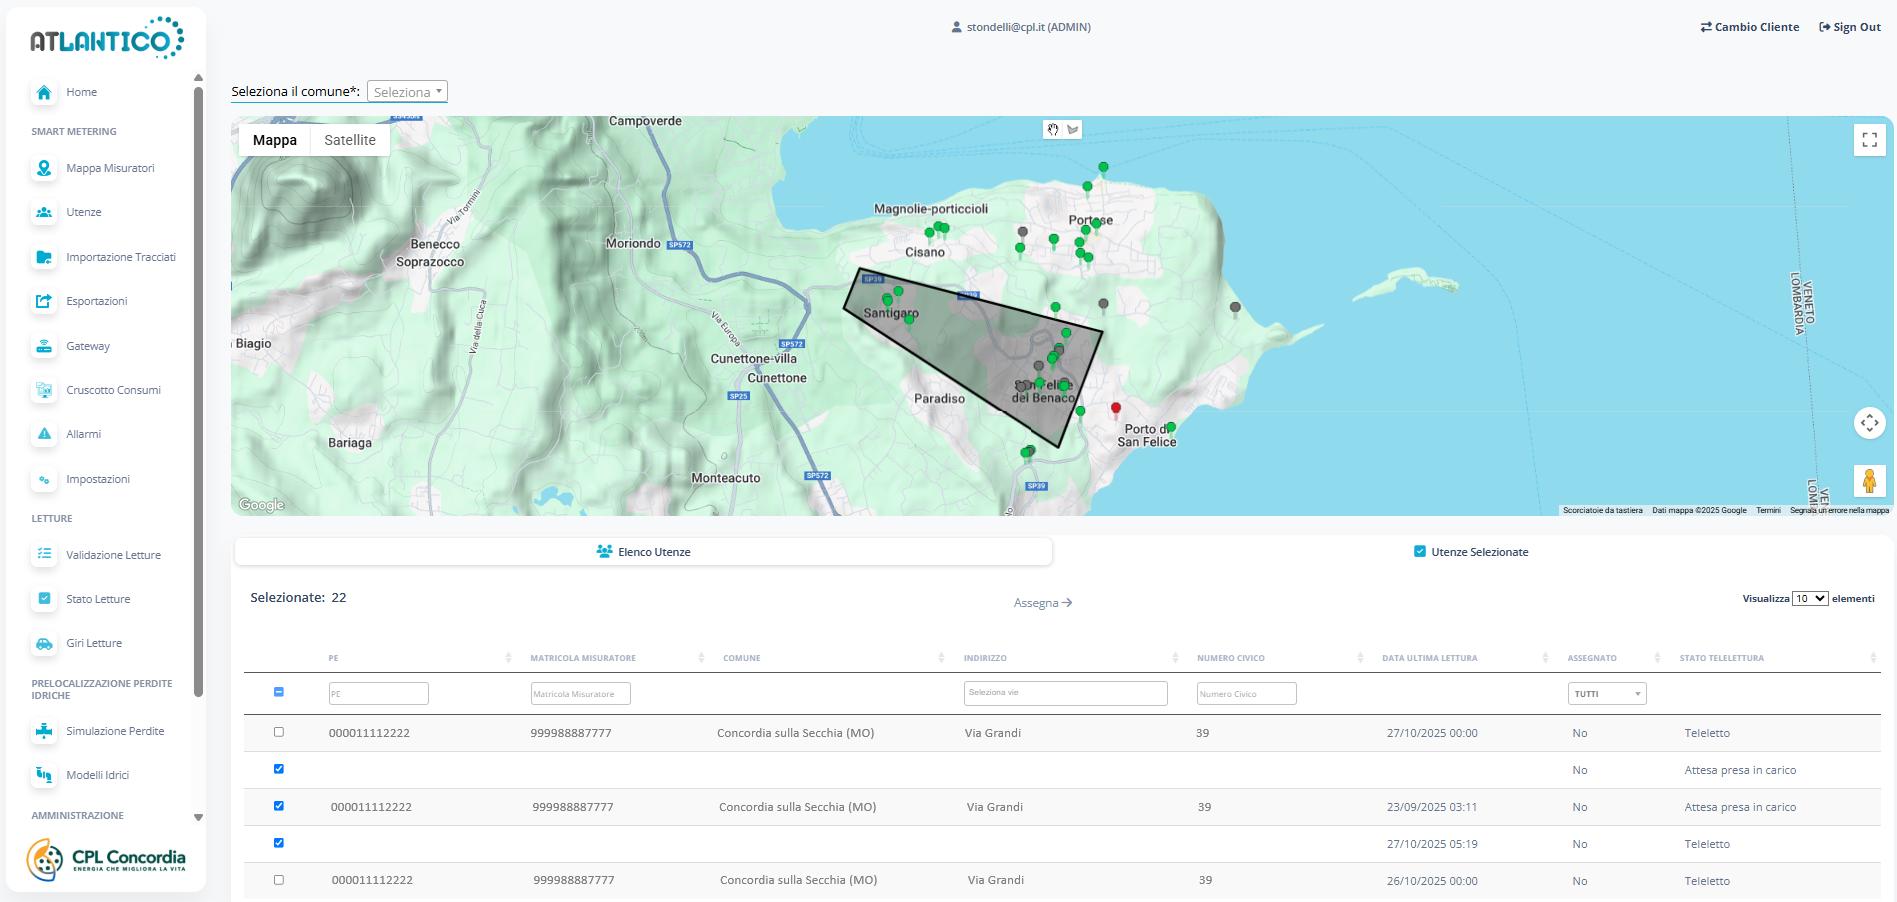This screenshot has width=1897, height=902.
Task: Toggle fullscreen map view
Action: point(1869,140)
